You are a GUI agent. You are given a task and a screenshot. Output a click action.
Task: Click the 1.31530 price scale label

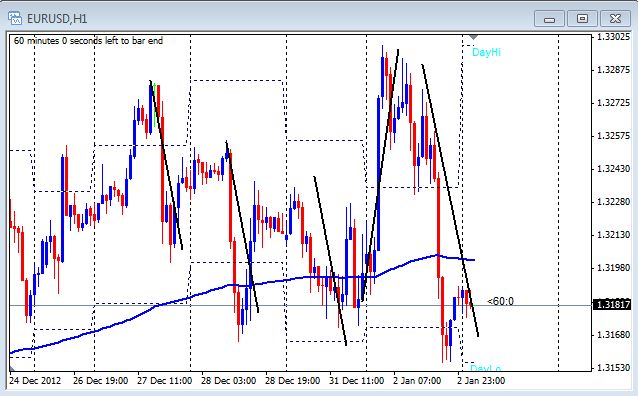[613, 368]
